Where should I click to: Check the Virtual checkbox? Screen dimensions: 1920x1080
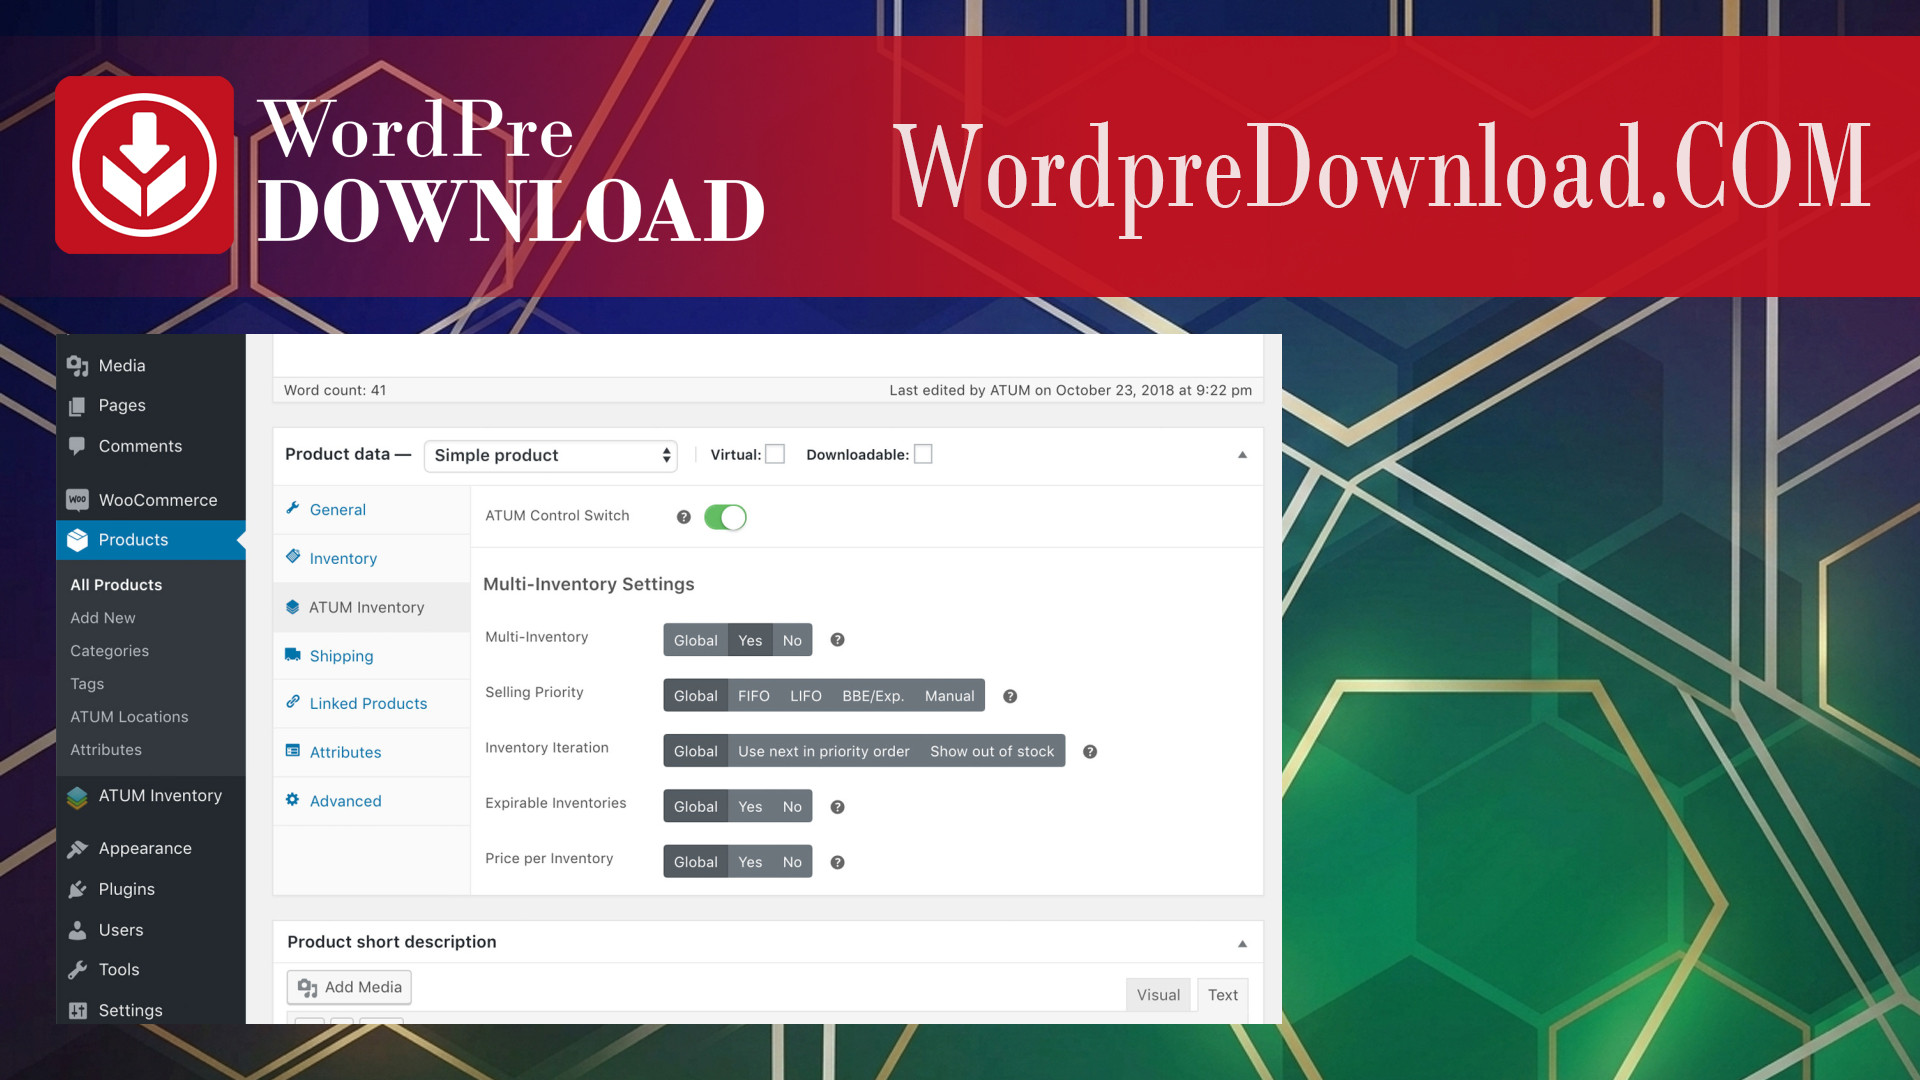(x=775, y=454)
